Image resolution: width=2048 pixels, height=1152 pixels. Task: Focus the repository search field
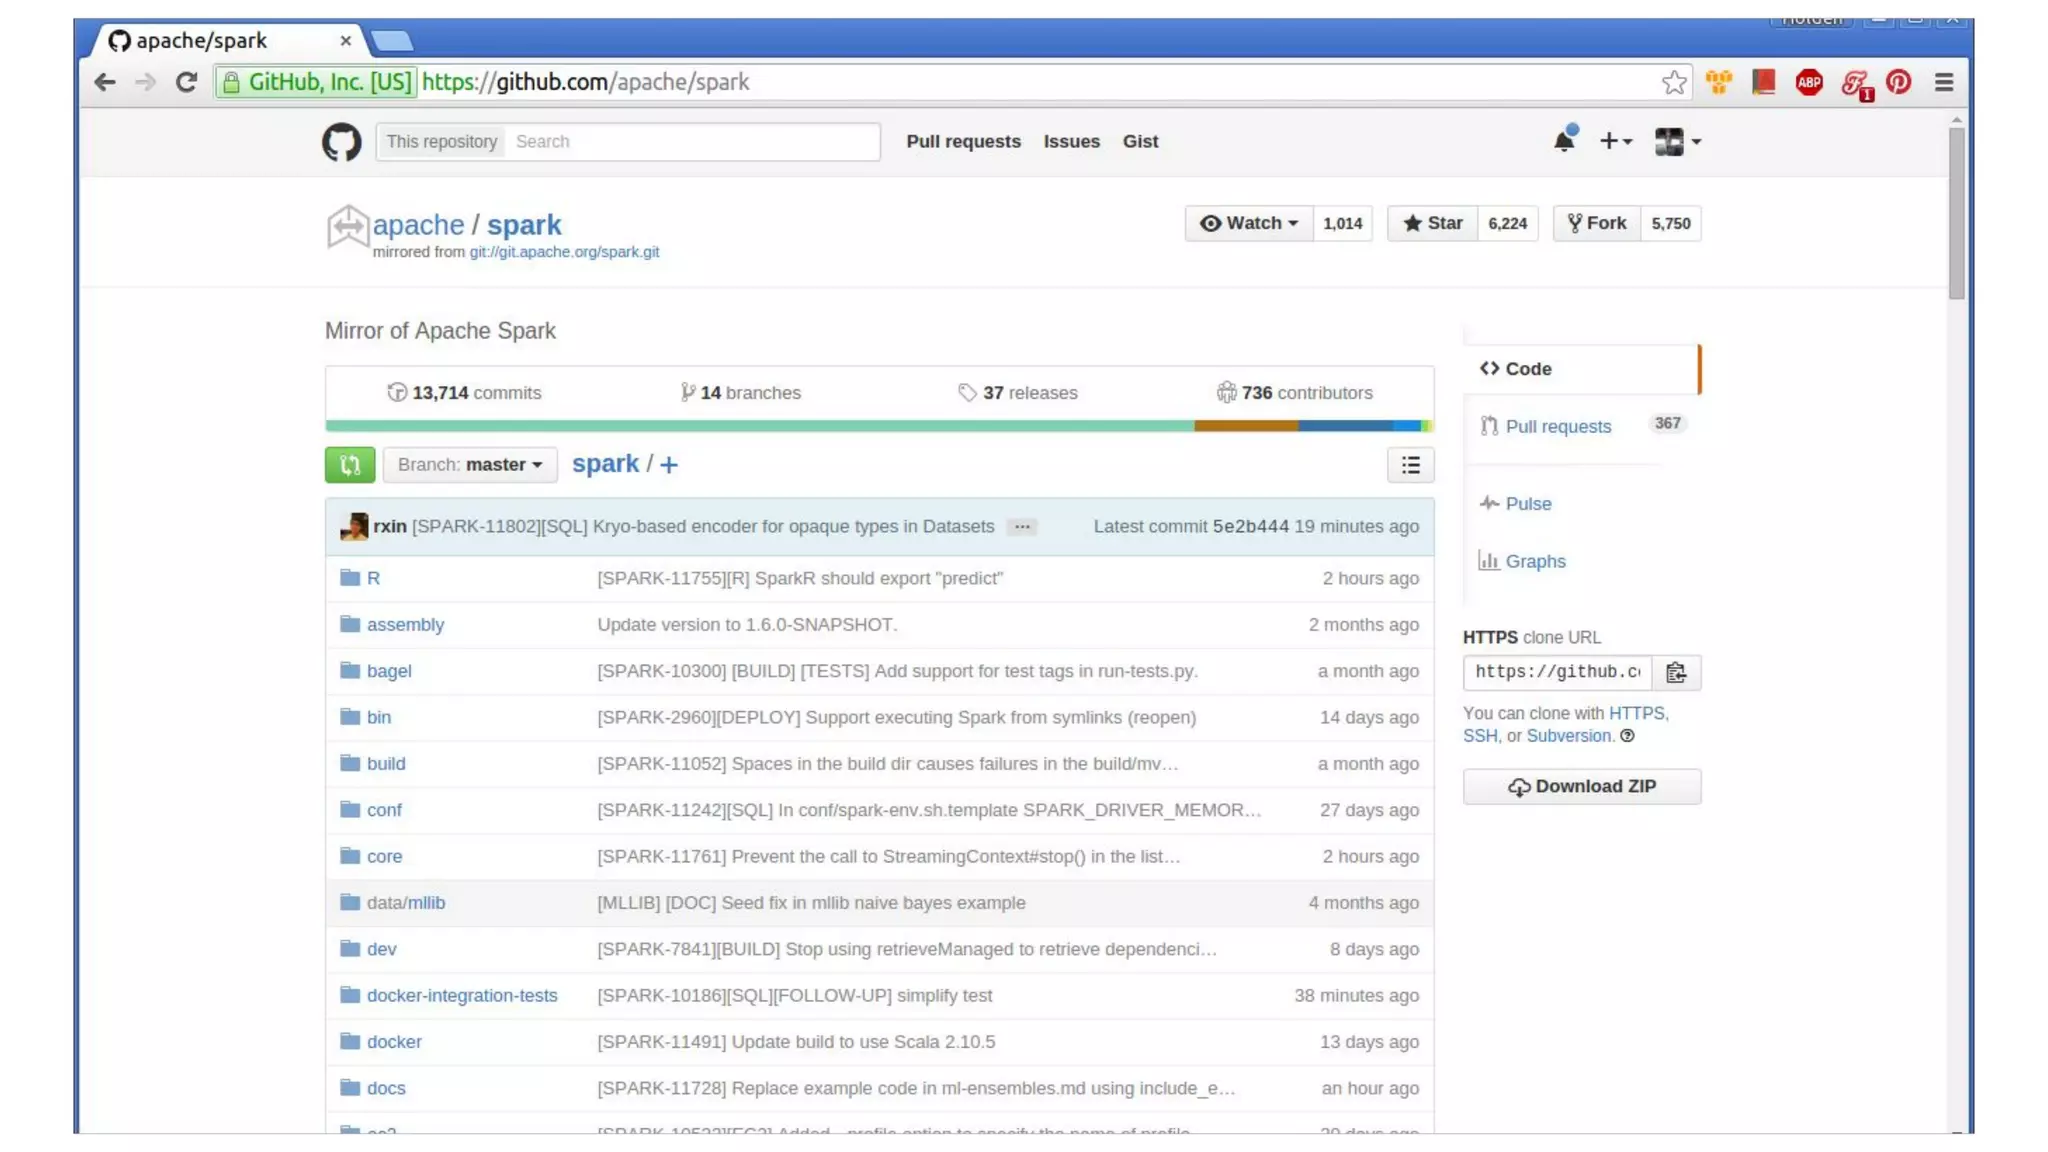click(x=692, y=141)
